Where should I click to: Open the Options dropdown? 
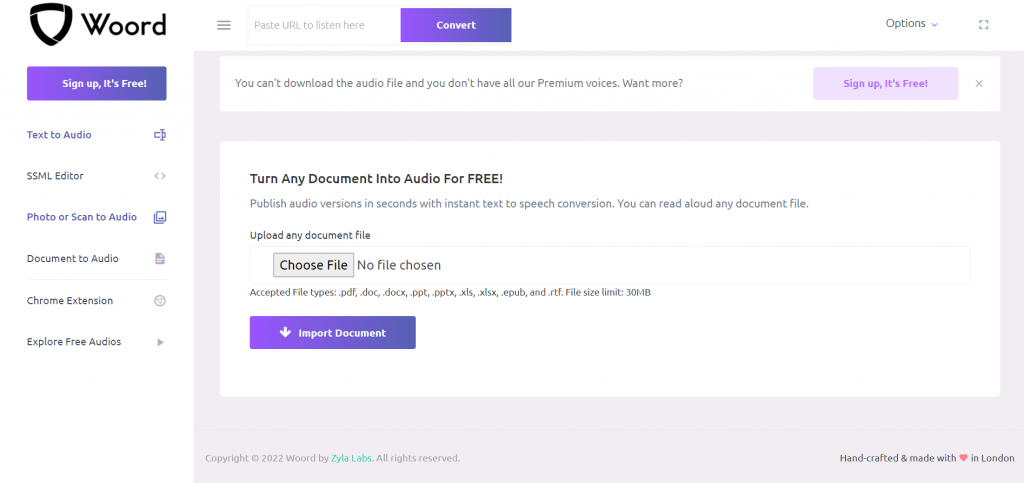(x=912, y=23)
